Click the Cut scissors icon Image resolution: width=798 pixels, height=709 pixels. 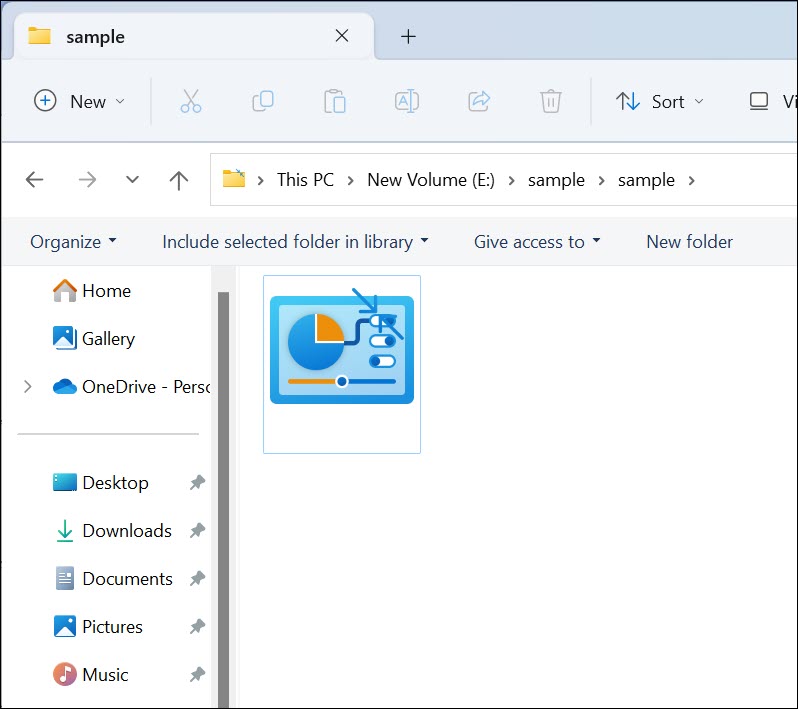(x=191, y=101)
